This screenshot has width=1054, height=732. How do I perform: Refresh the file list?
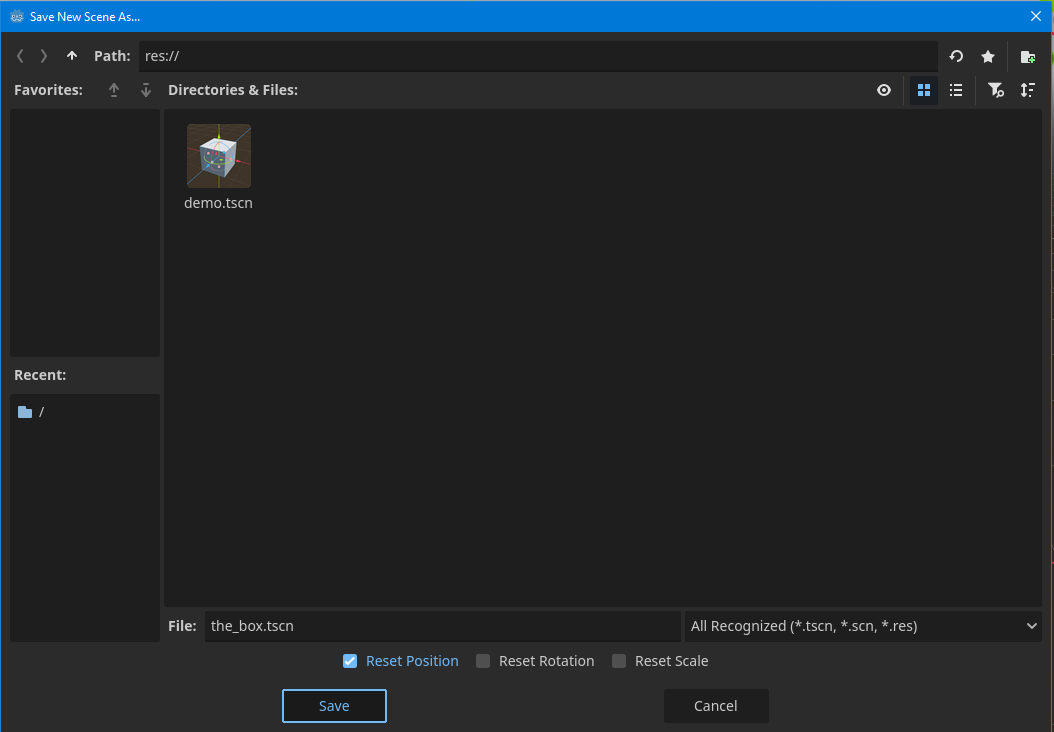click(956, 57)
